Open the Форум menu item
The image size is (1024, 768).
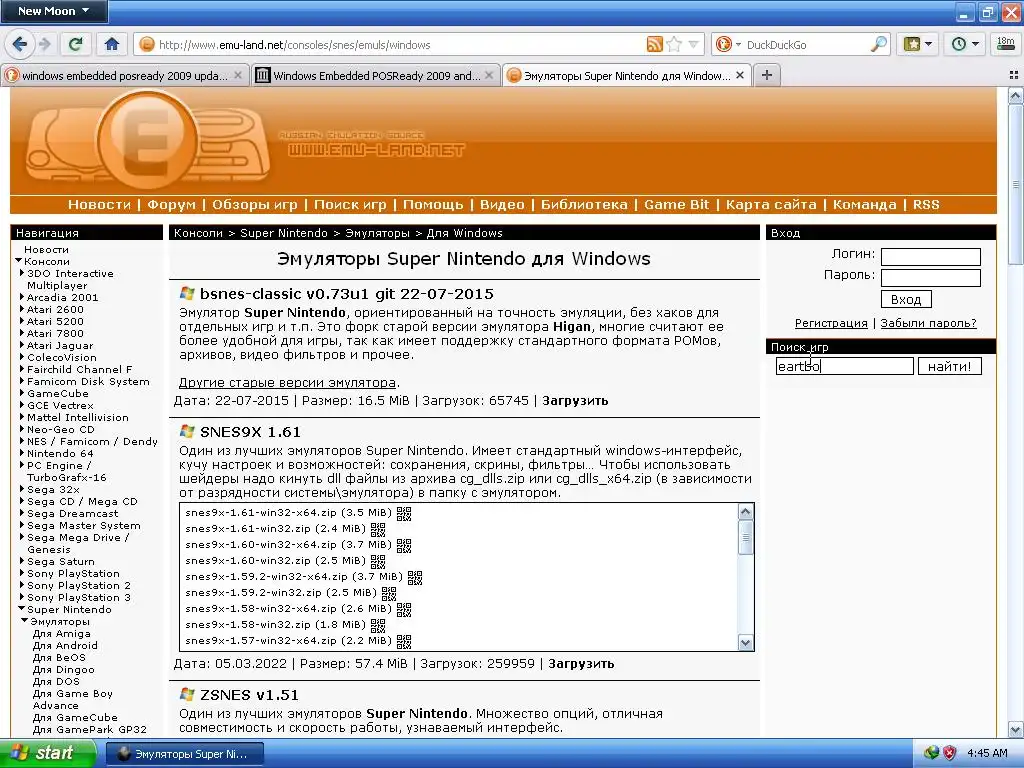point(171,204)
